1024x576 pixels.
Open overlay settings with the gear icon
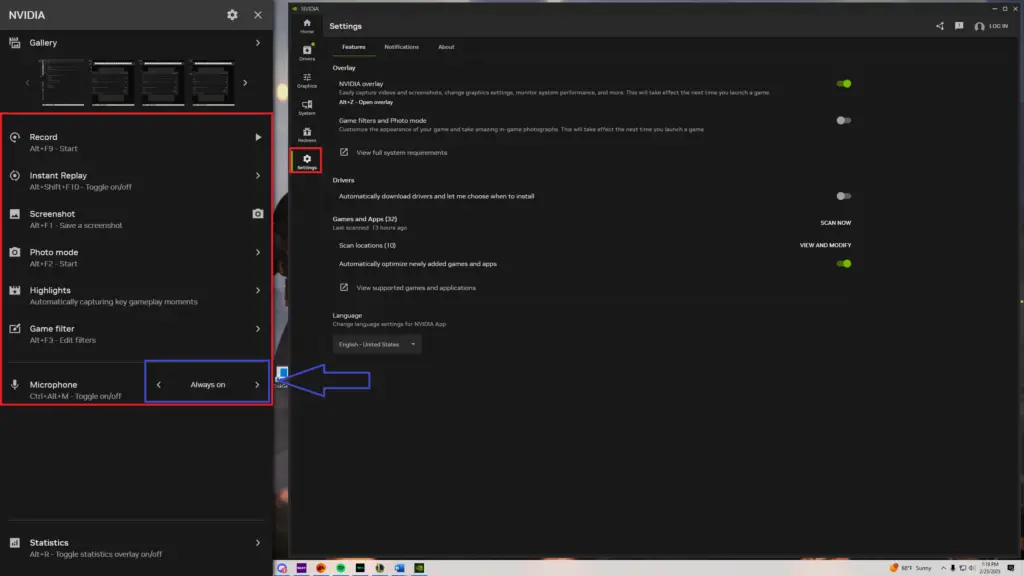point(232,14)
